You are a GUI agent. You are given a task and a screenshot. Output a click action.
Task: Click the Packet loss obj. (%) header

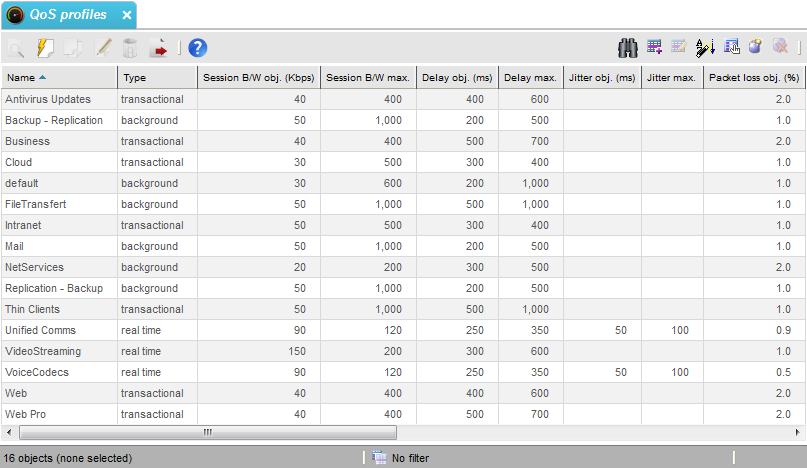pos(754,77)
